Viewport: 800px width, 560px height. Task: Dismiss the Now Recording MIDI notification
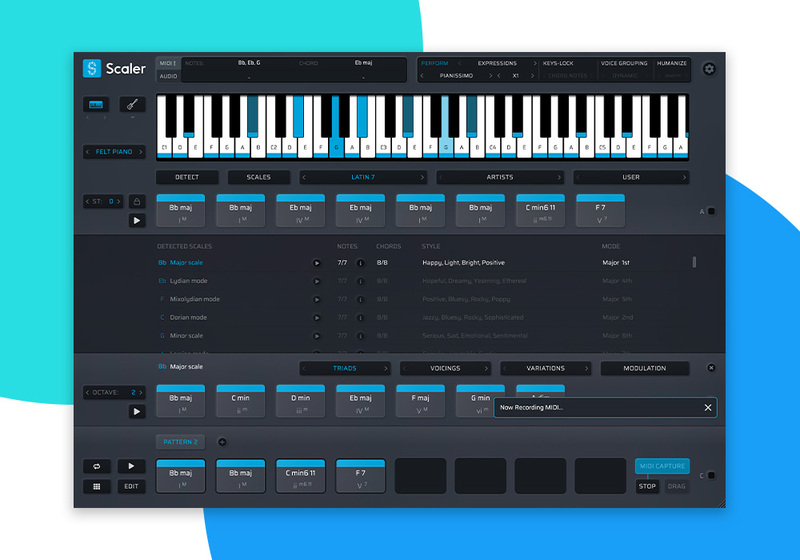(x=708, y=408)
